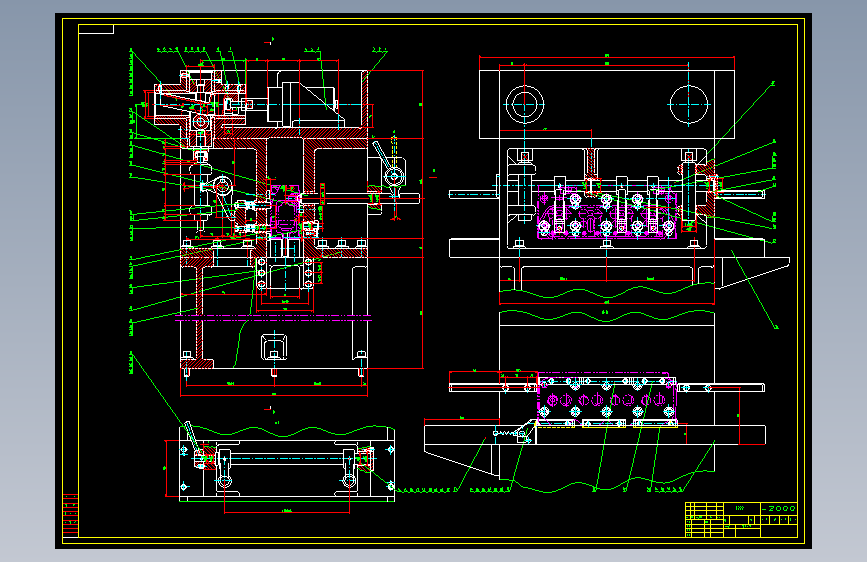Click the "-2000" text in title block
This screenshot has height=562, width=867.
tap(779, 508)
